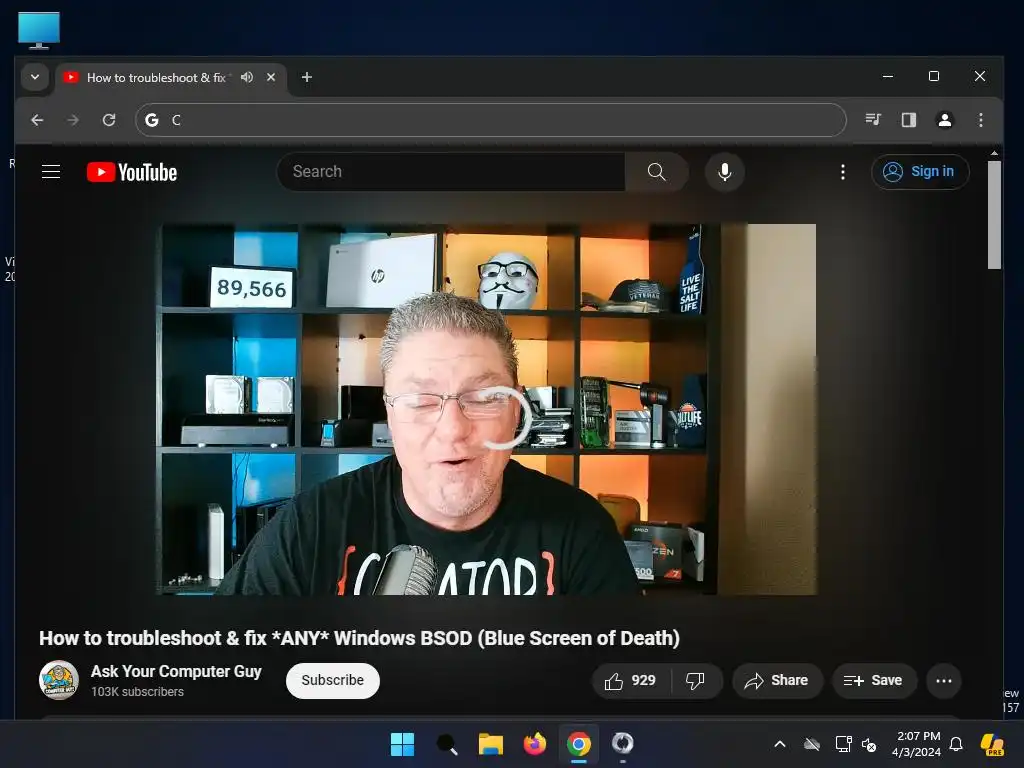
Task: Go forward with the browser arrow
Action: click(x=73, y=120)
